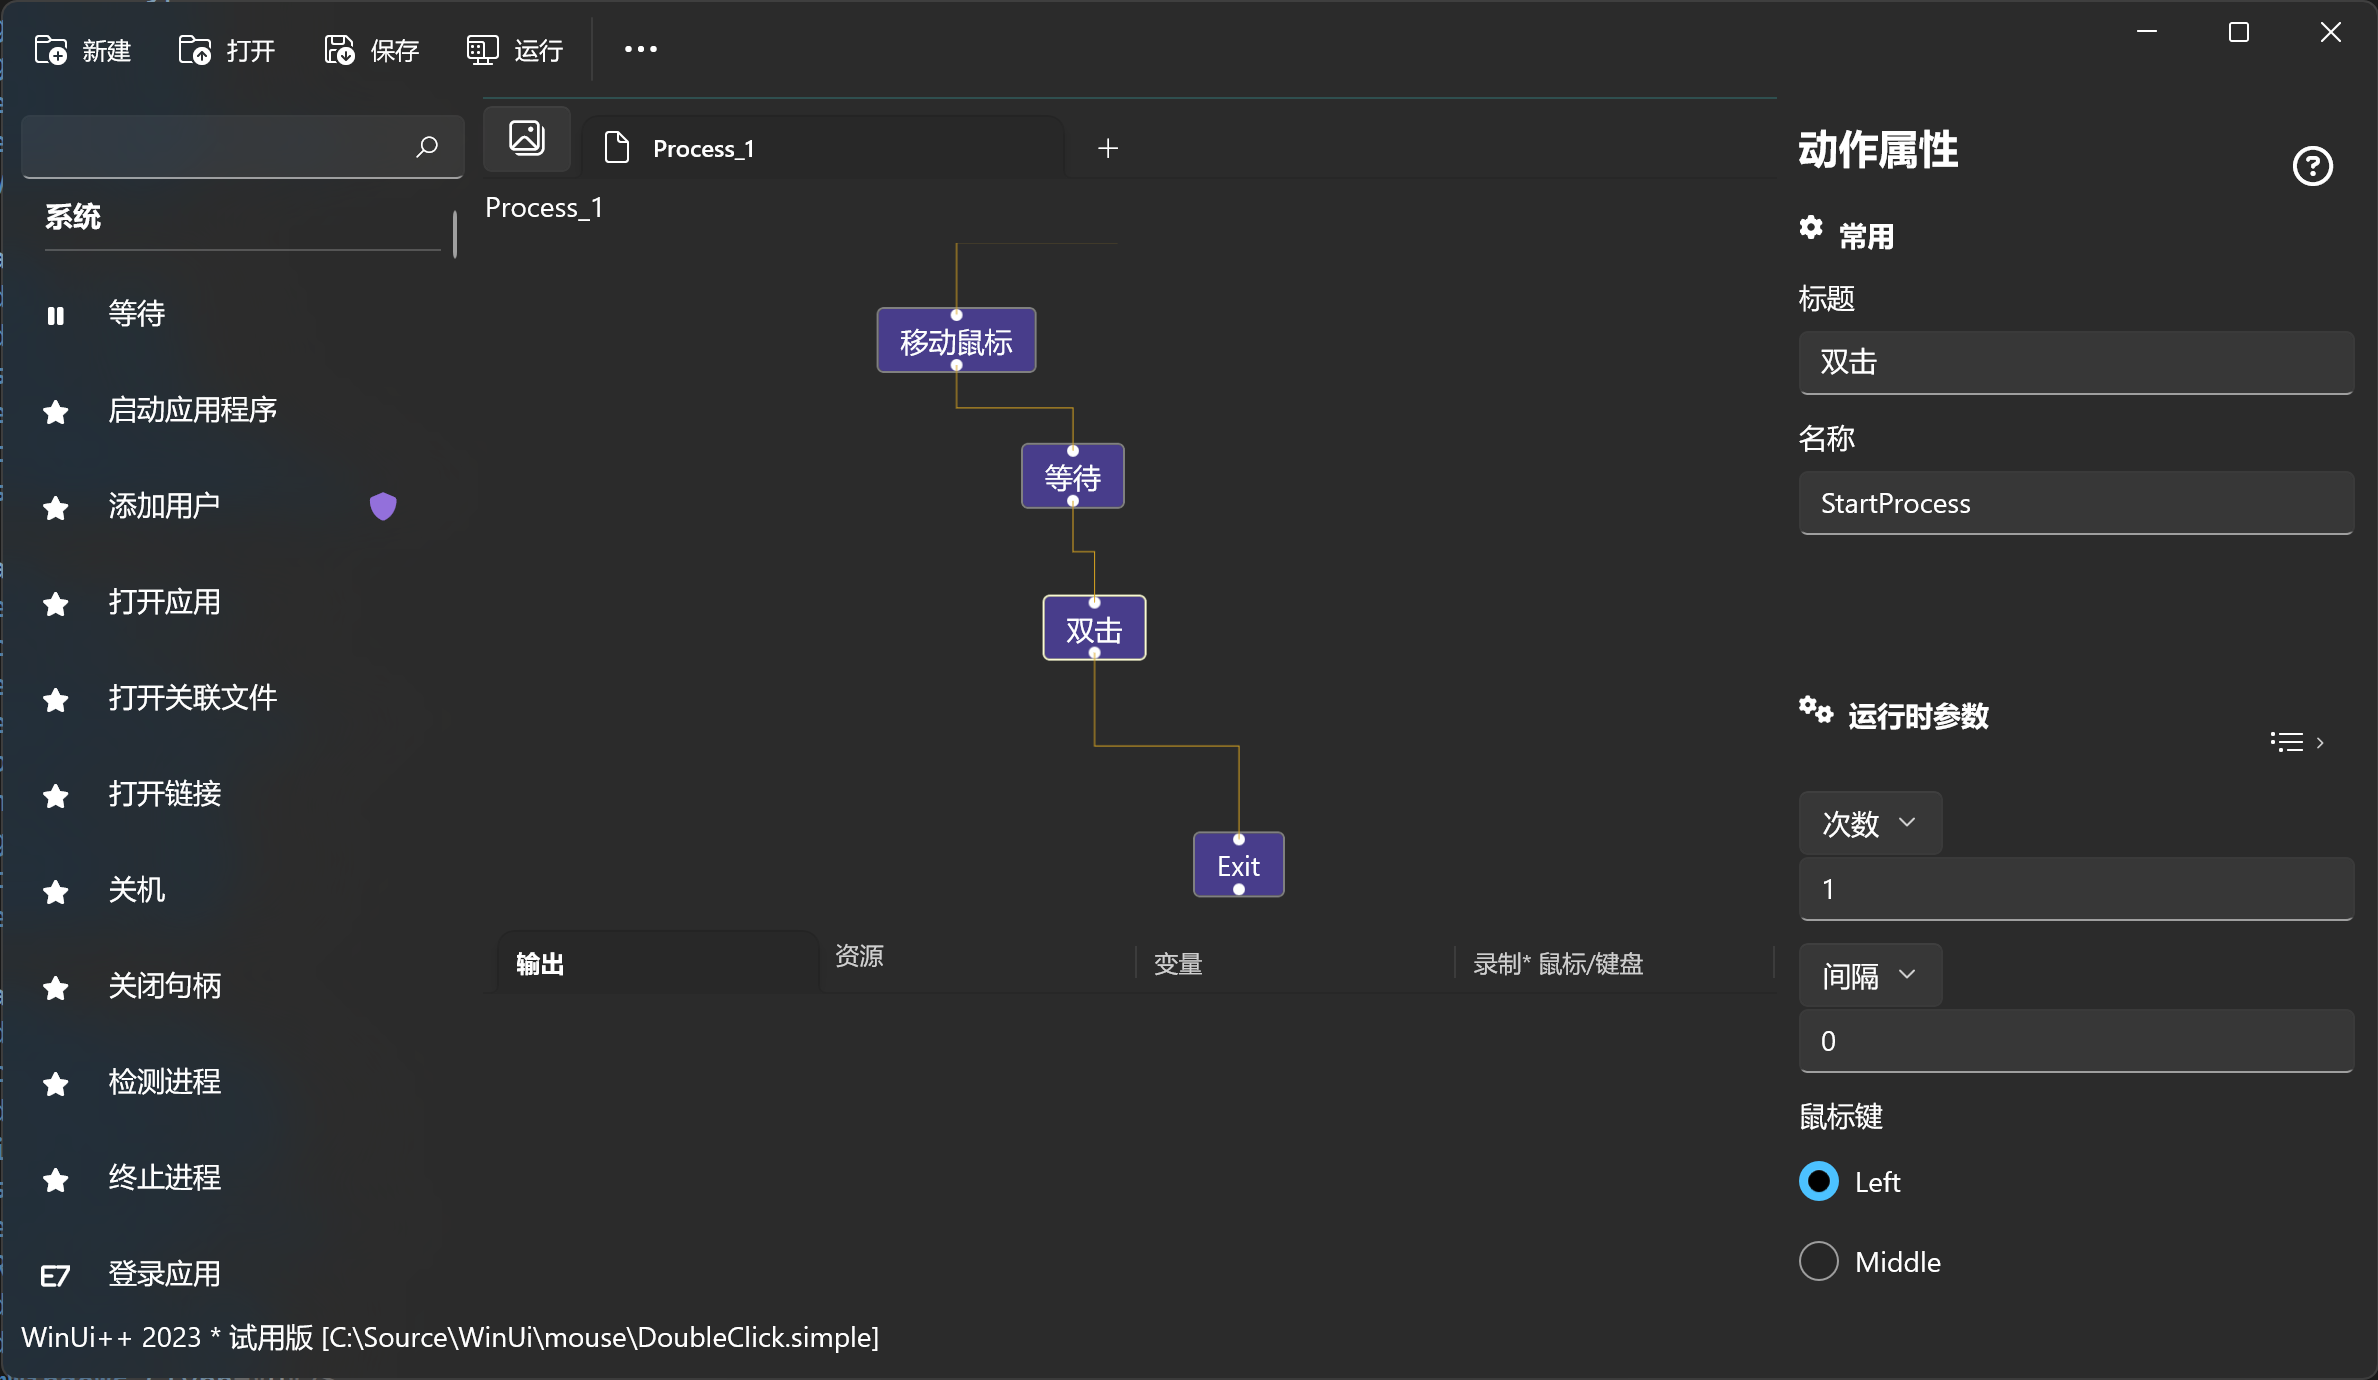Click the shield icon next to 添加用户
The image size is (2378, 1380).
(383, 506)
